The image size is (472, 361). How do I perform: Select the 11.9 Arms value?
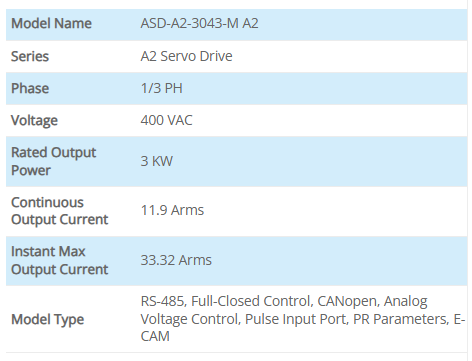coord(172,210)
